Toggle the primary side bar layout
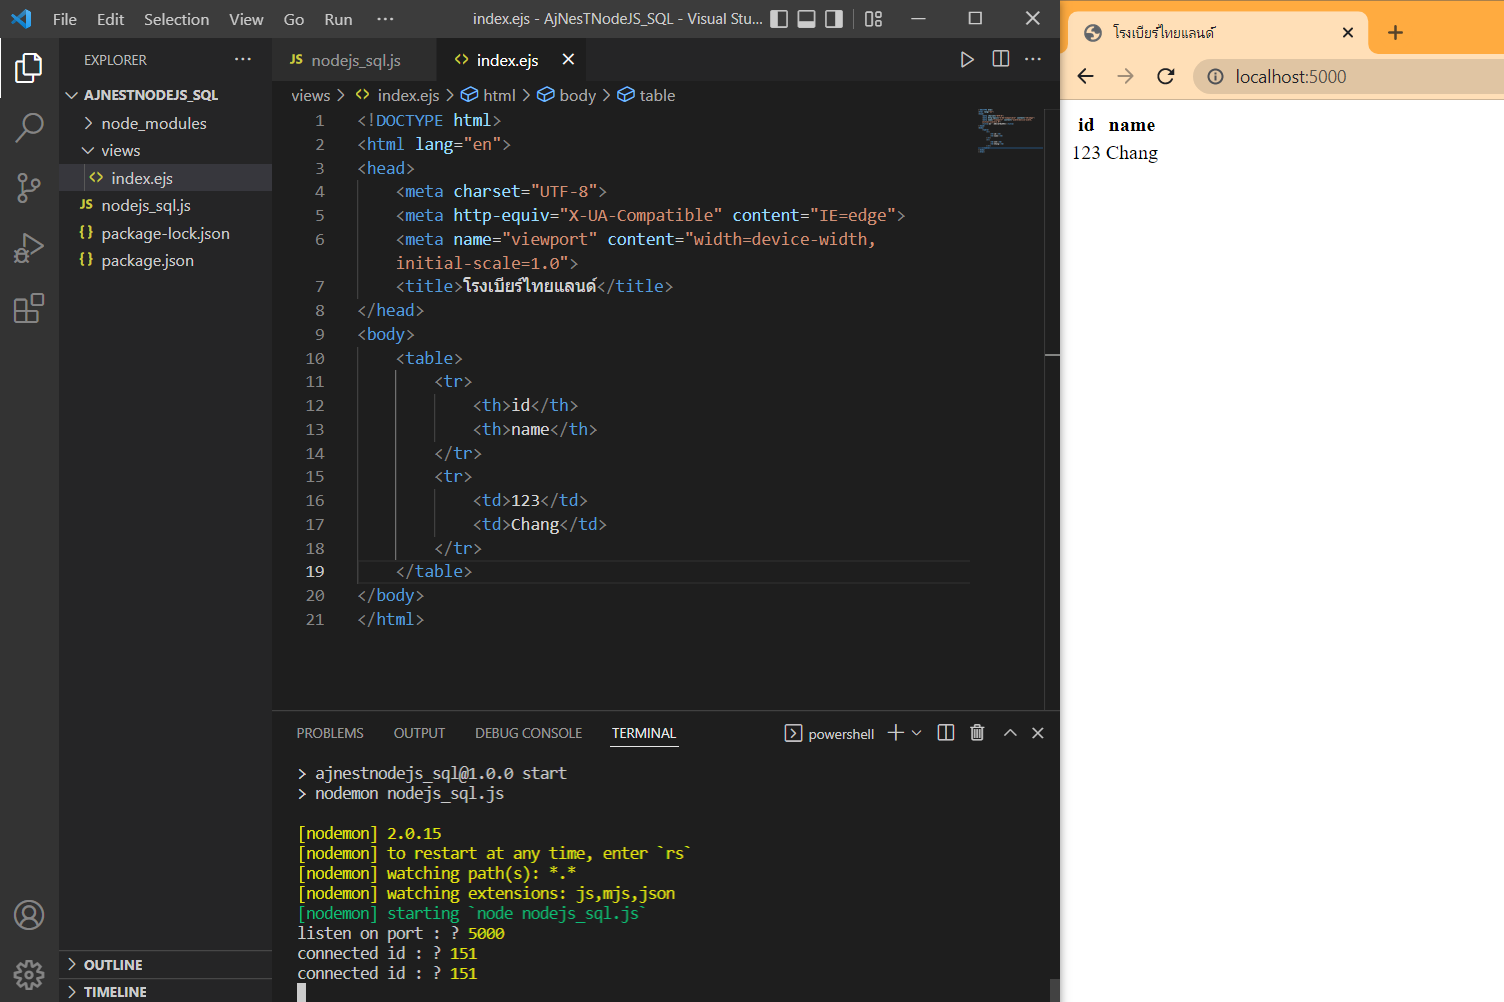 coord(779,19)
